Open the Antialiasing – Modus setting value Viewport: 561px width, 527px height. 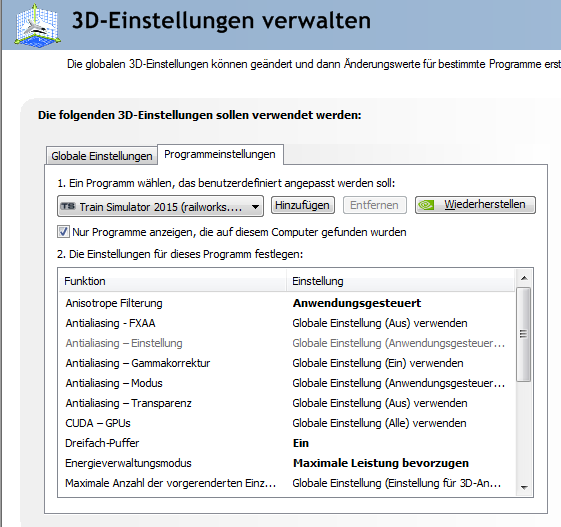(399, 383)
